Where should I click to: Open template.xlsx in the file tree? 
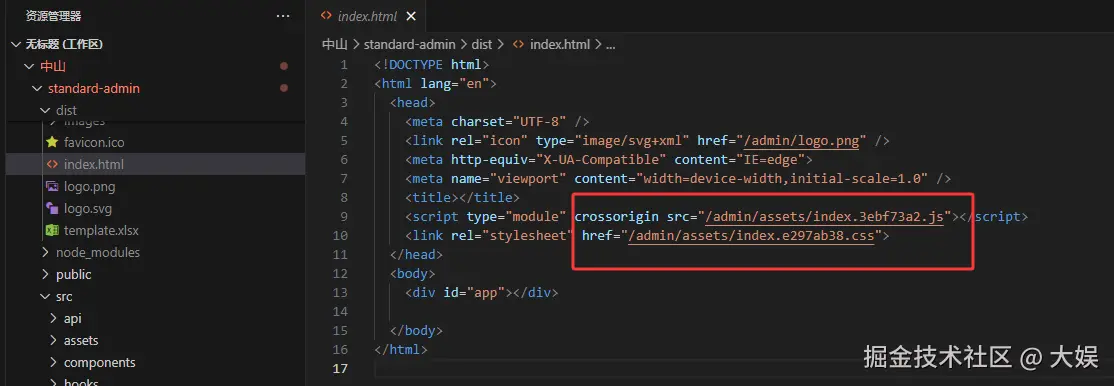[101, 231]
